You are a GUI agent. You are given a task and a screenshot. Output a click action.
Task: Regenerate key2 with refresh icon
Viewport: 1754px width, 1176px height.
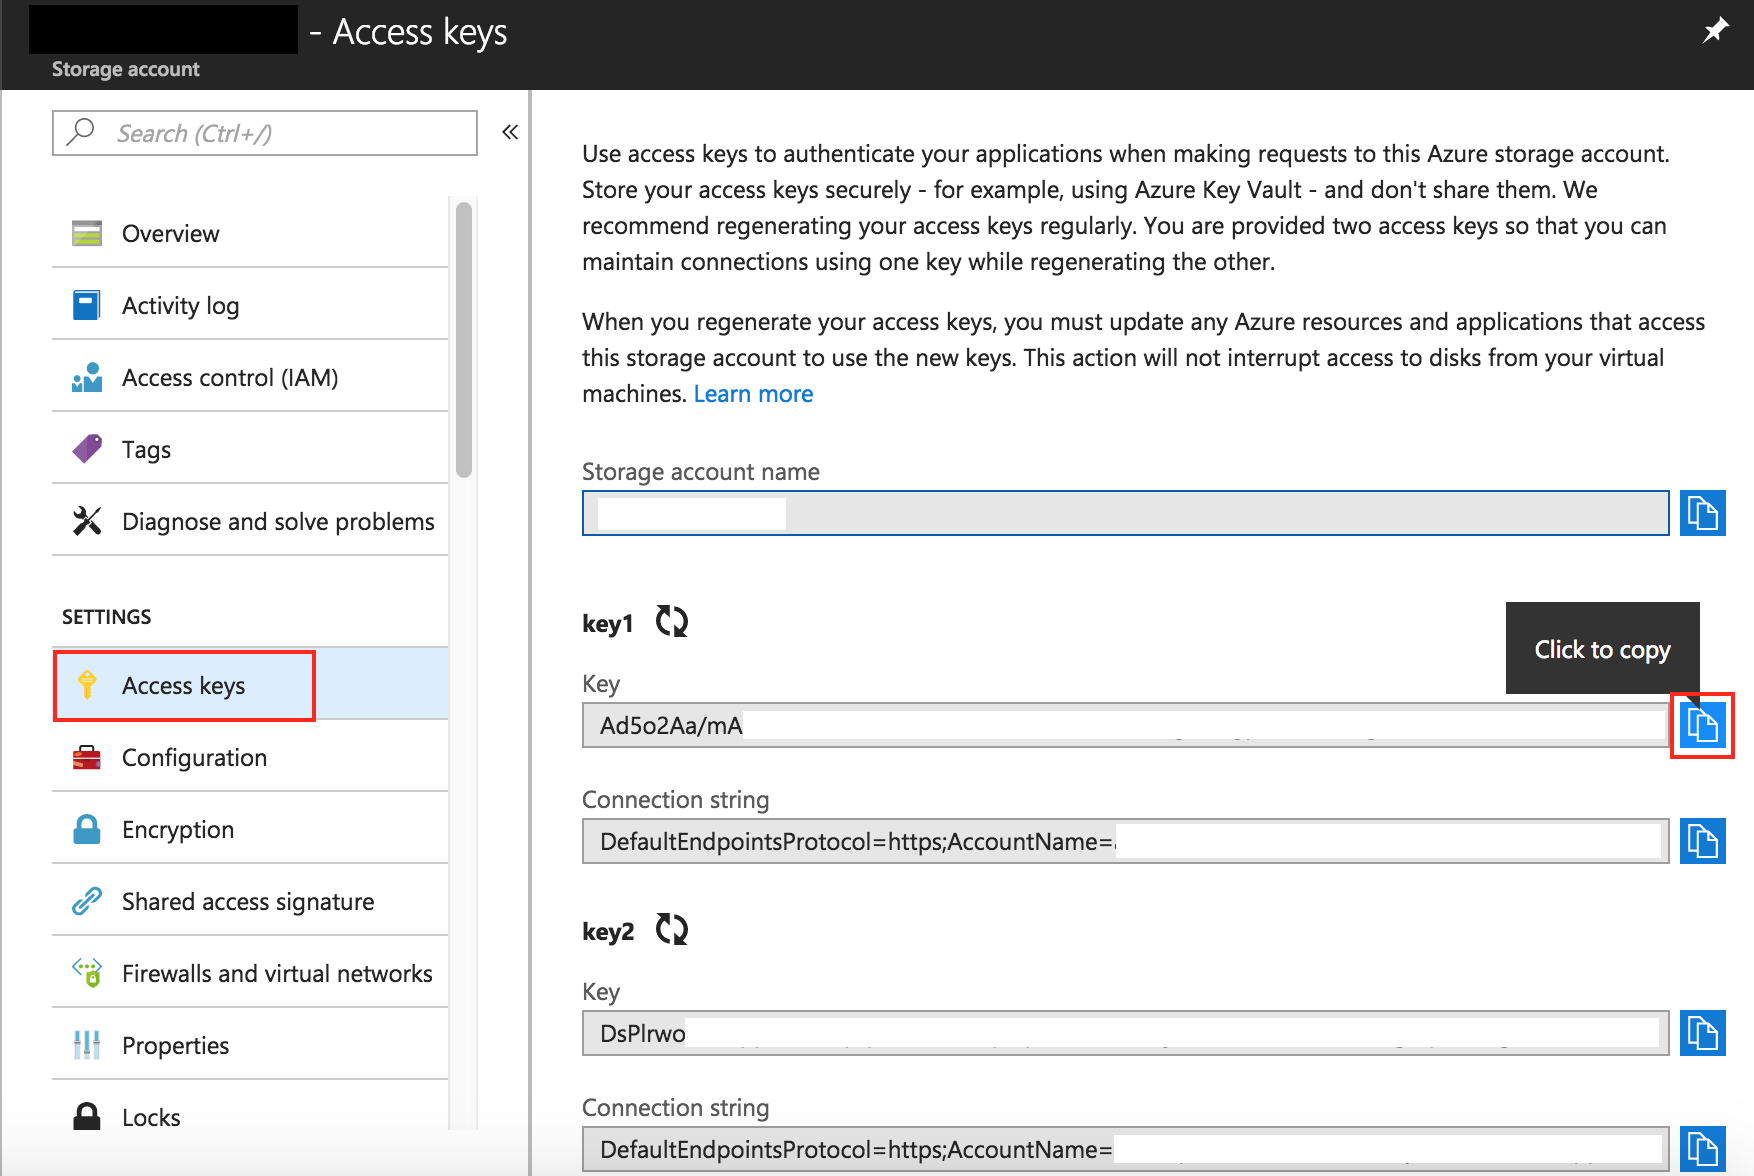tap(672, 929)
